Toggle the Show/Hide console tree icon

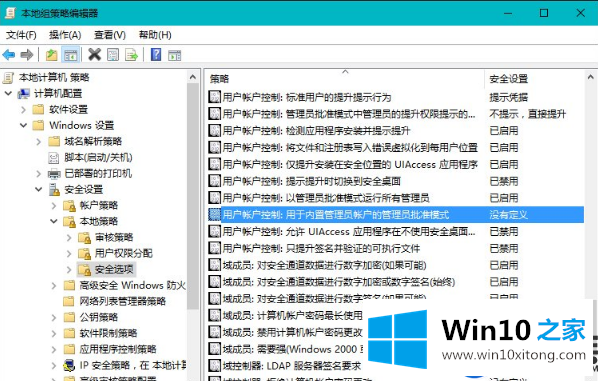point(71,55)
